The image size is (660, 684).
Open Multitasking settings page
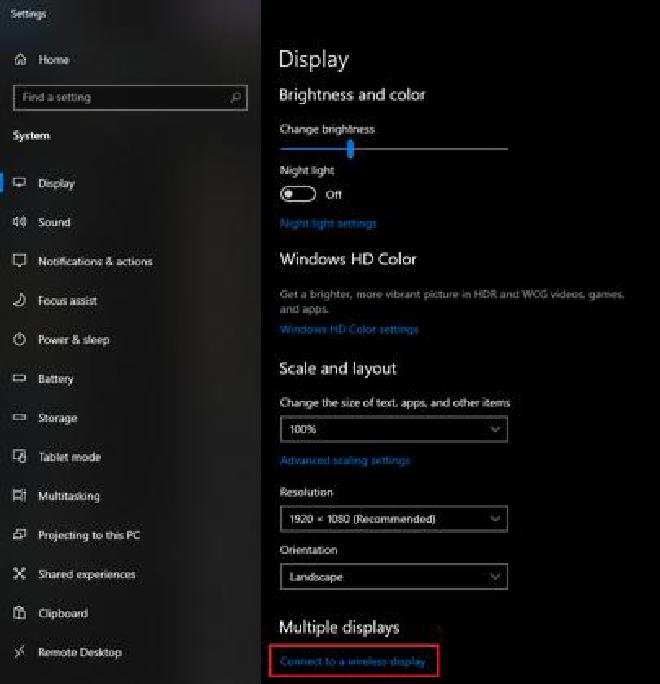point(68,496)
